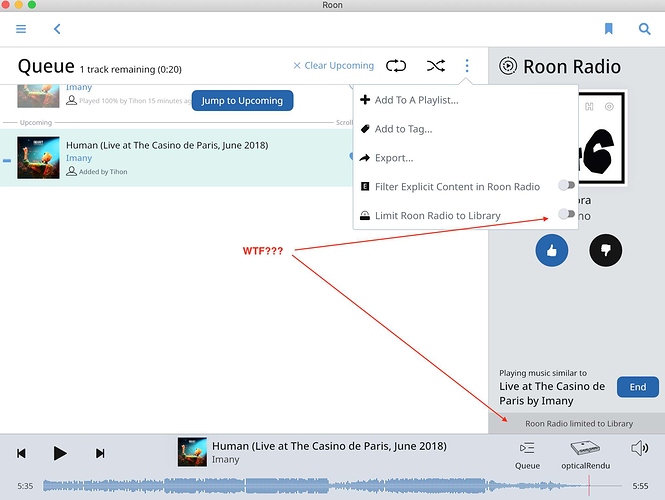Click 'Roon Radio limited to Library' status bar

point(577,424)
